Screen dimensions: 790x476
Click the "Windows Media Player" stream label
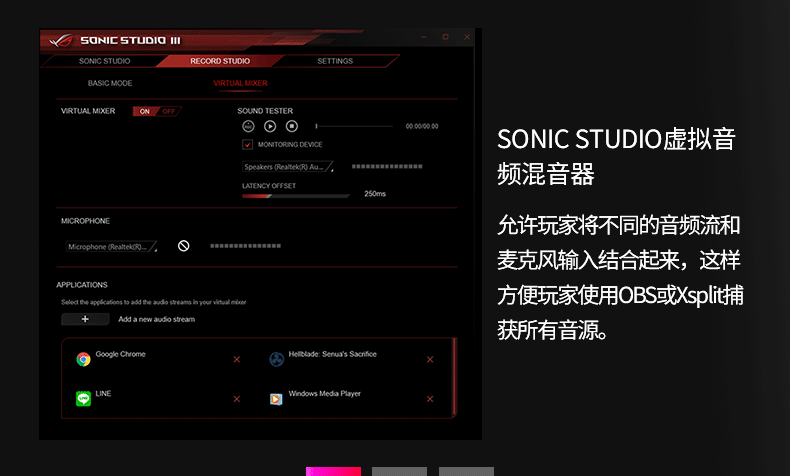tap(324, 393)
